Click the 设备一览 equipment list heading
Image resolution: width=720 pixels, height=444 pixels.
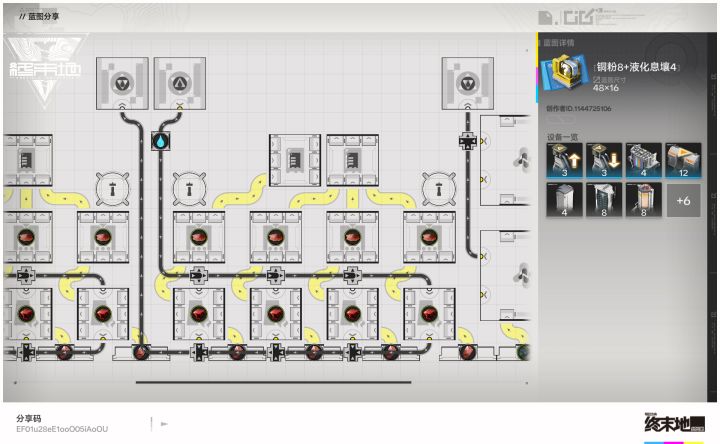pyautogui.click(x=562, y=137)
